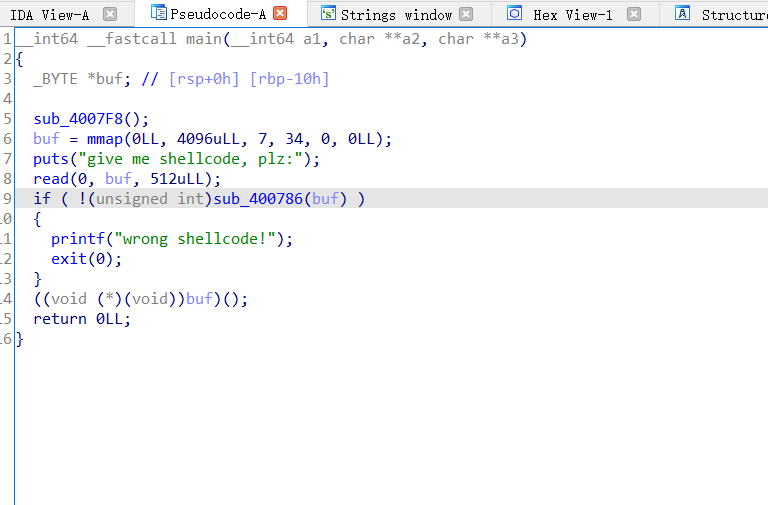Click the printf function call

tap(78, 239)
